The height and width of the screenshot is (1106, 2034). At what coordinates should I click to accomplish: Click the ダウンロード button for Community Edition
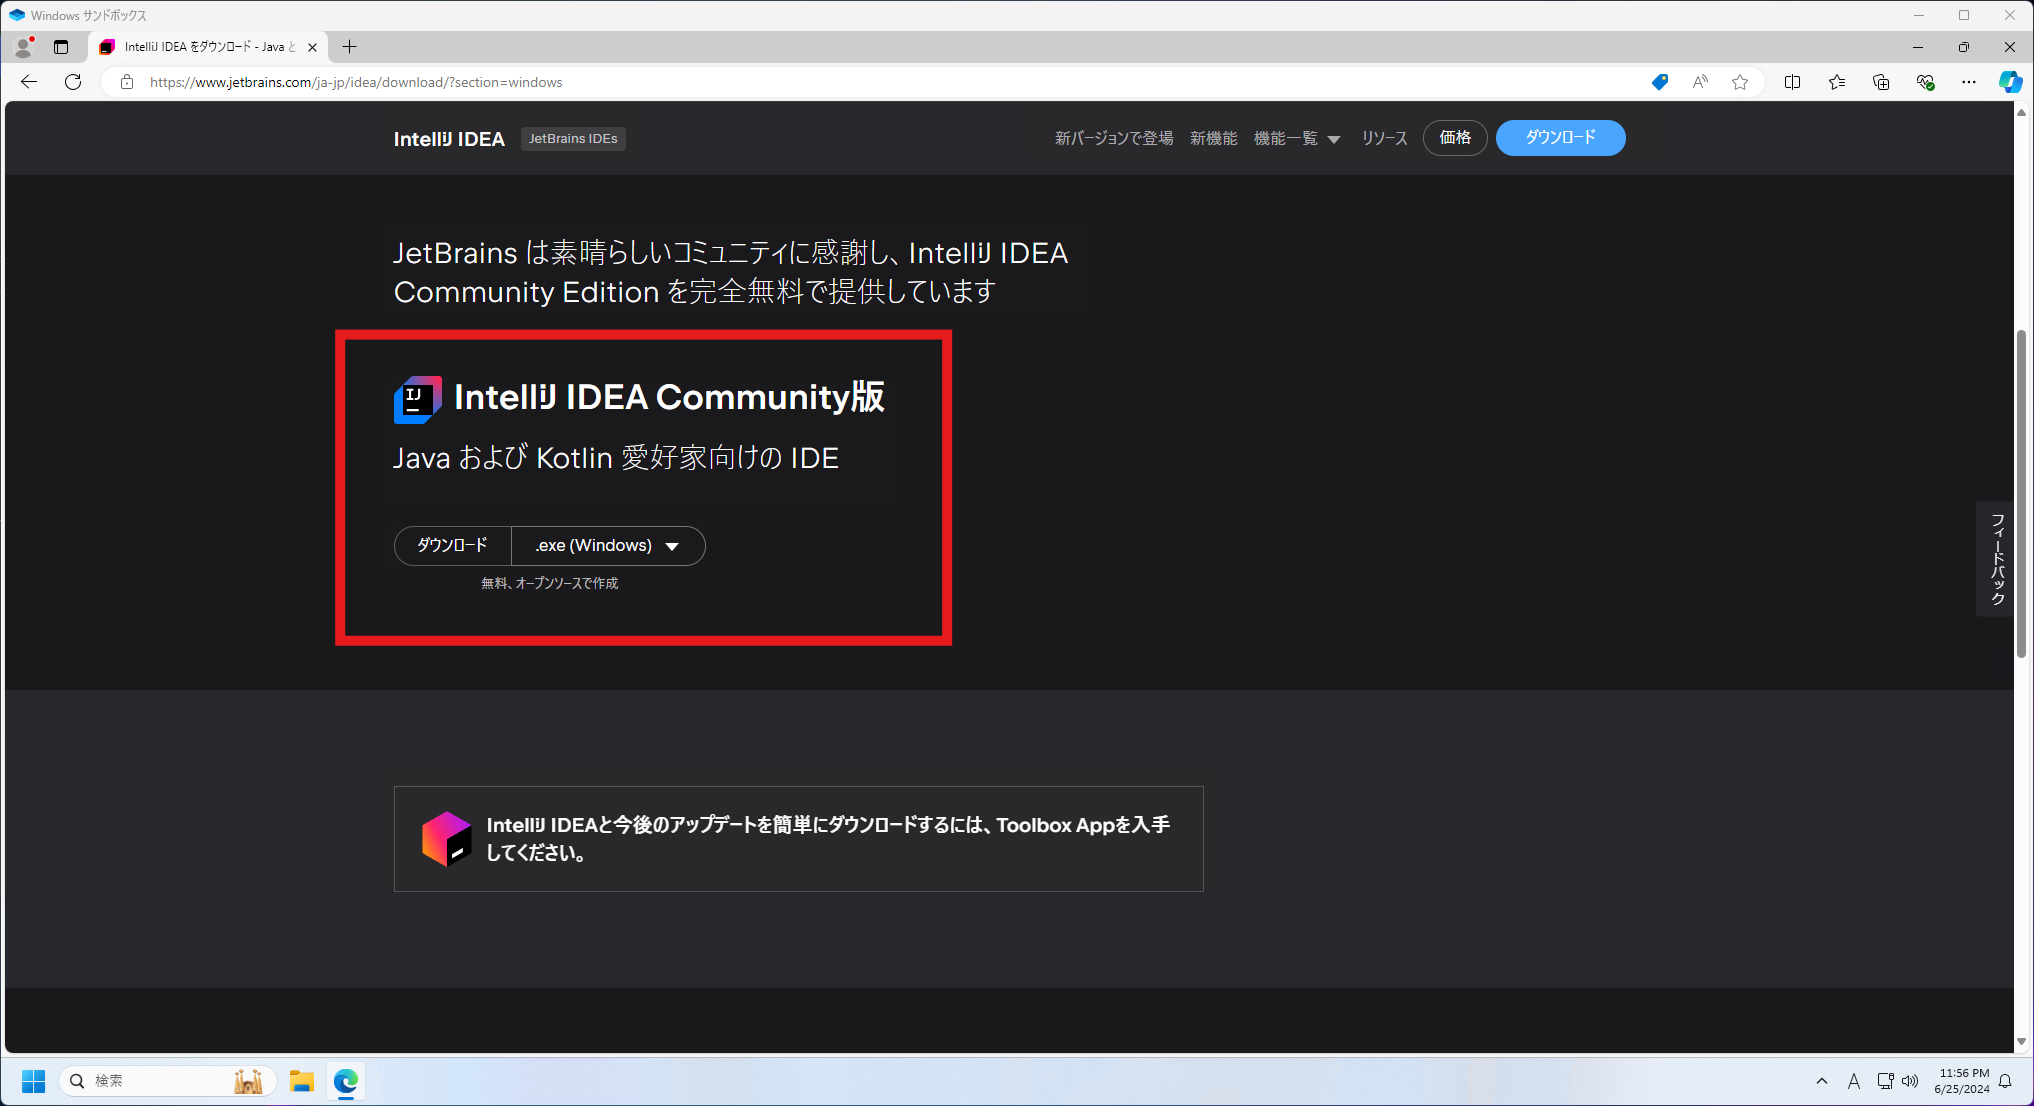coord(452,545)
